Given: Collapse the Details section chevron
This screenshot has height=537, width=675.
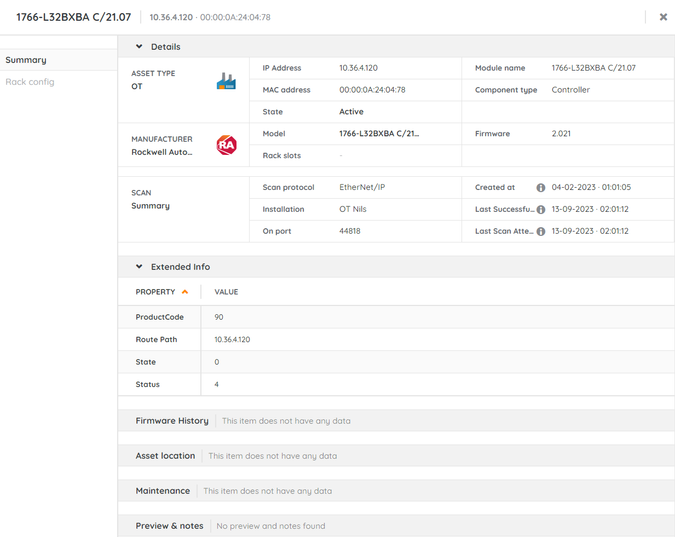Looking at the screenshot, I should (139, 47).
